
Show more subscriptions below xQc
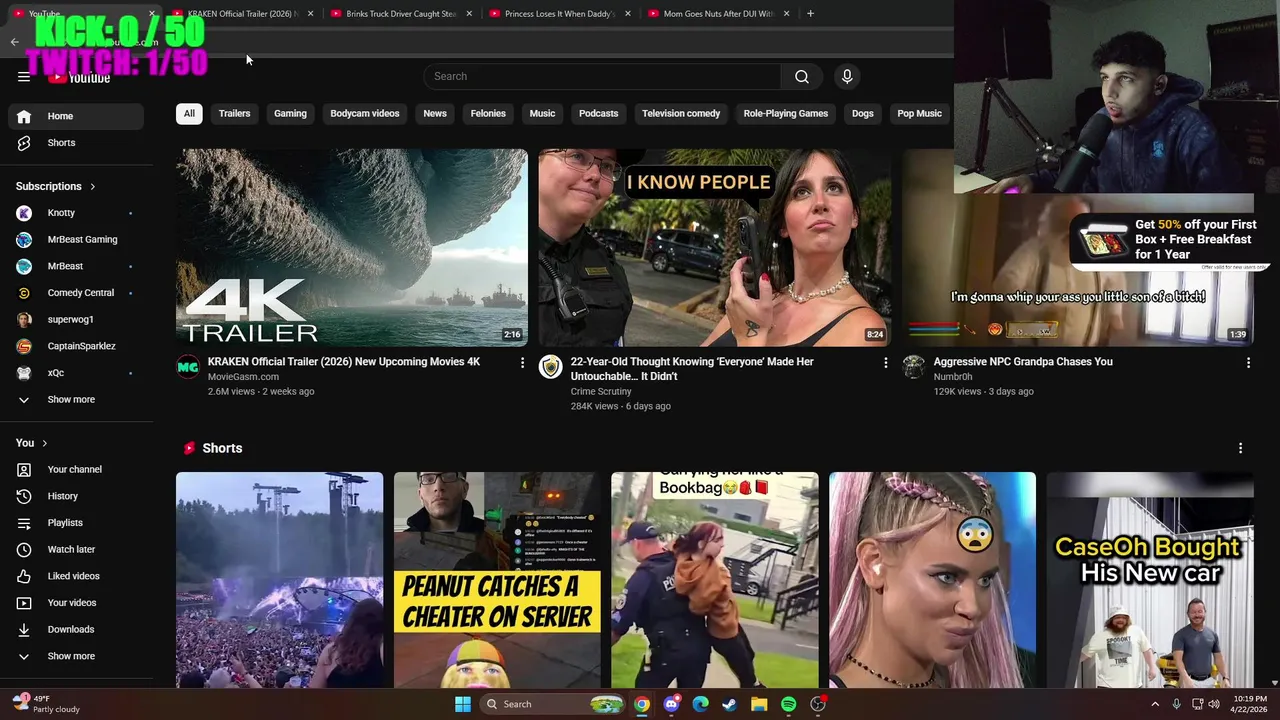pyautogui.click(x=76, y=400)
